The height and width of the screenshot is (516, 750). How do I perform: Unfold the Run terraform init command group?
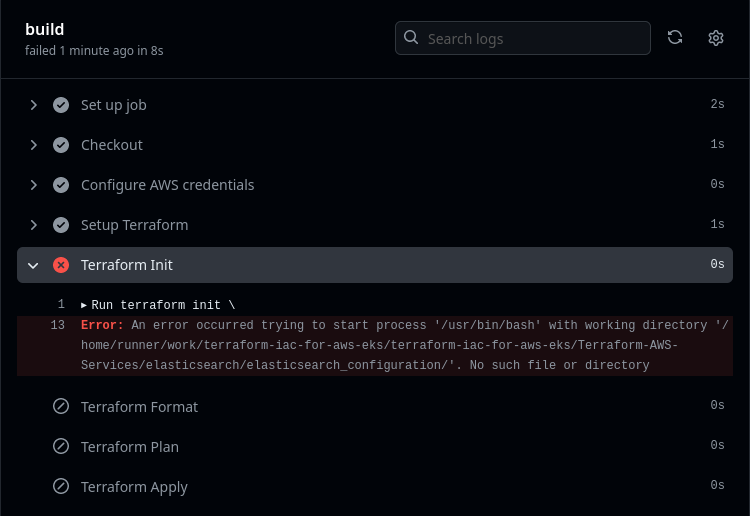(84, 305)
